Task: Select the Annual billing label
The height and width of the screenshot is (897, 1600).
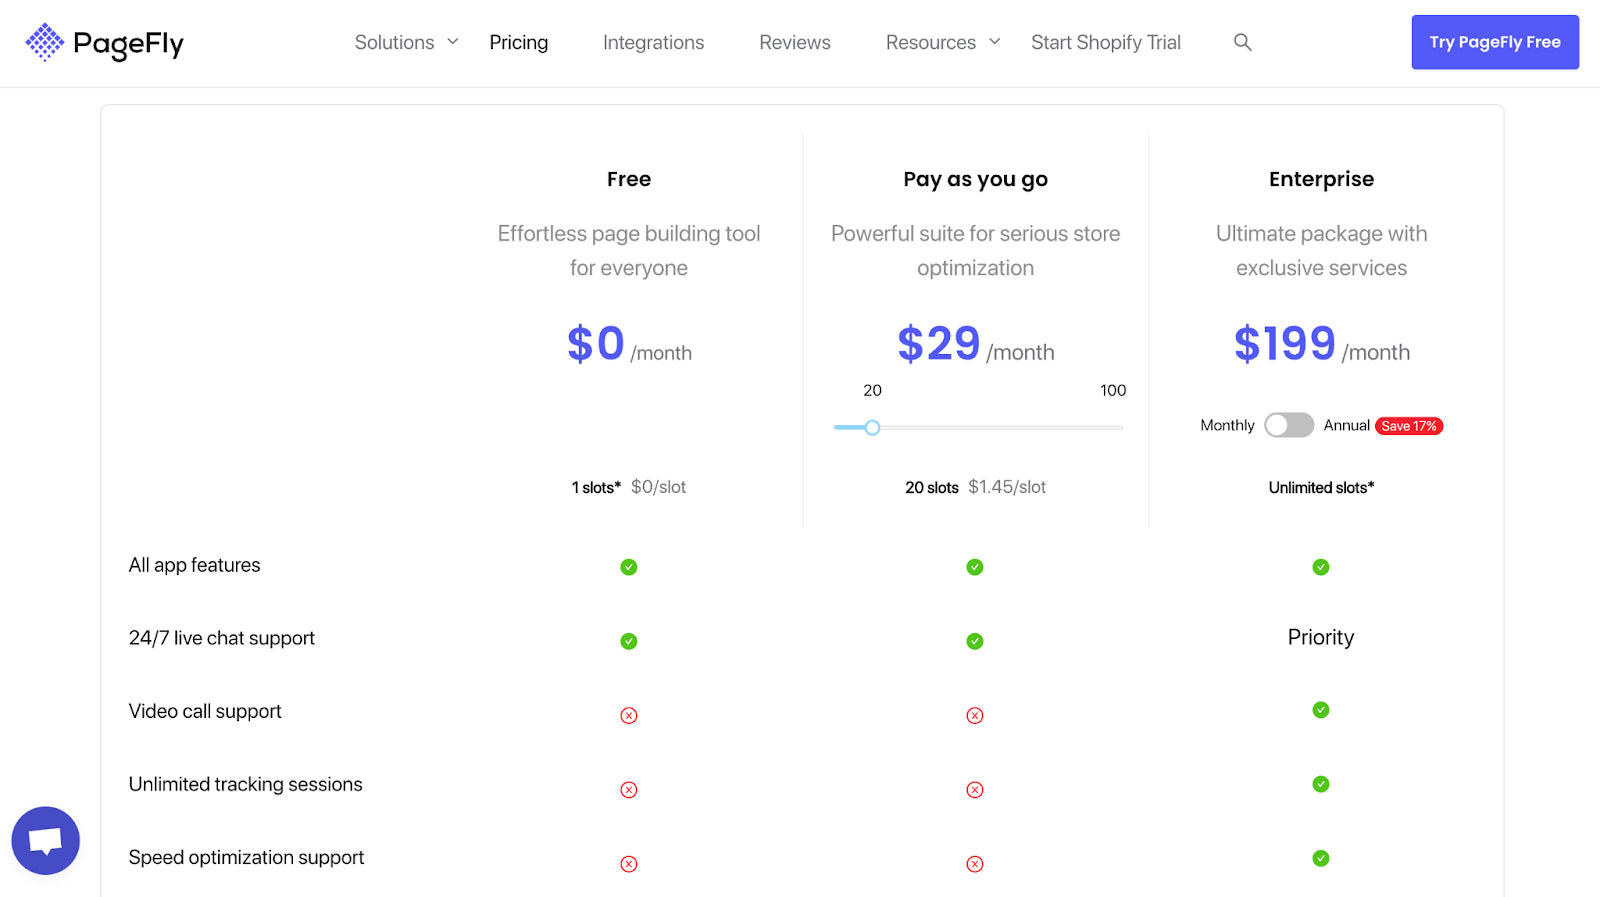Action: click(1346, 425)
